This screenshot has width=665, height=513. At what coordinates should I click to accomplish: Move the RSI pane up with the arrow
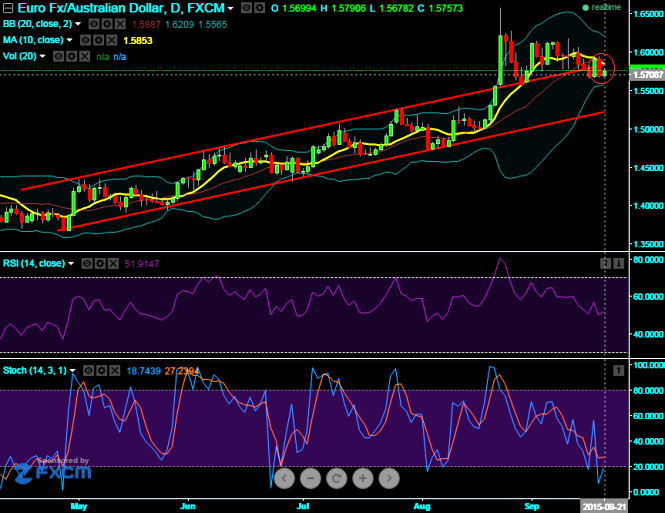[605, 263]
